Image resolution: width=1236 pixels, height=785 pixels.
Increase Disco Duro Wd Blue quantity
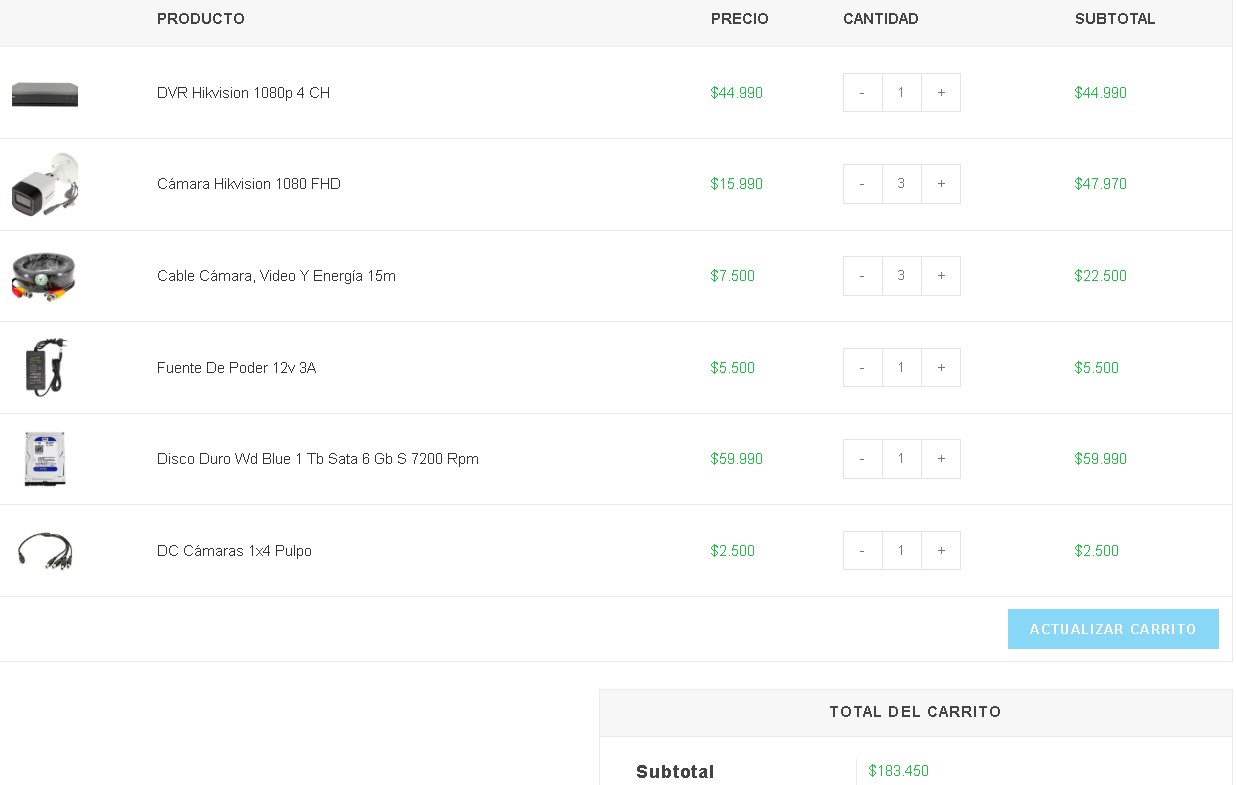click(x=941, y=459)
